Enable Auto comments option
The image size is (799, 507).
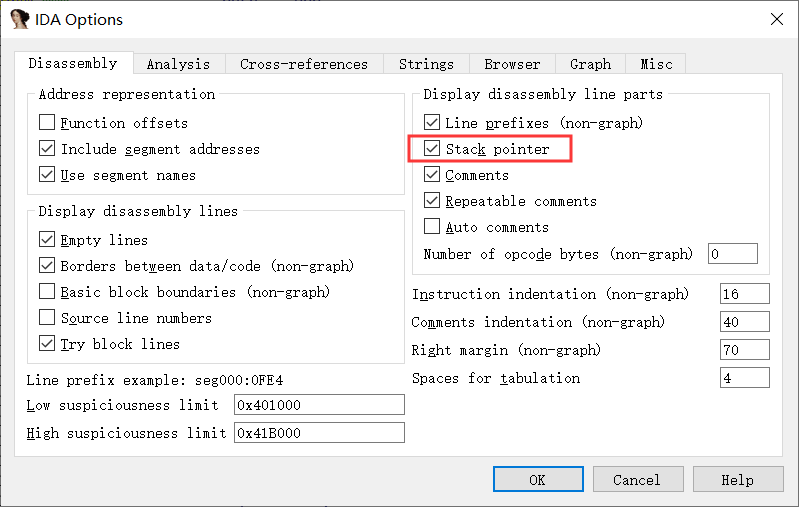pyautogui.click(x=432, y=226)
